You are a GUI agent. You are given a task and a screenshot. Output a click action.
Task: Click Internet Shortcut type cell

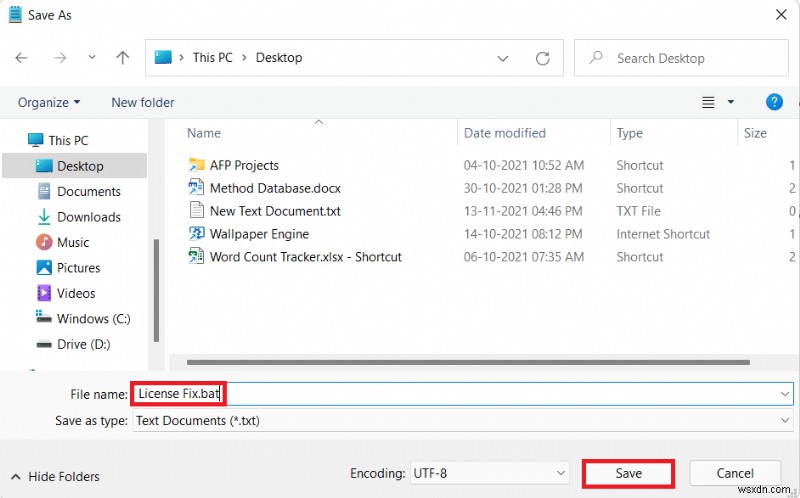tap(663, 234)
